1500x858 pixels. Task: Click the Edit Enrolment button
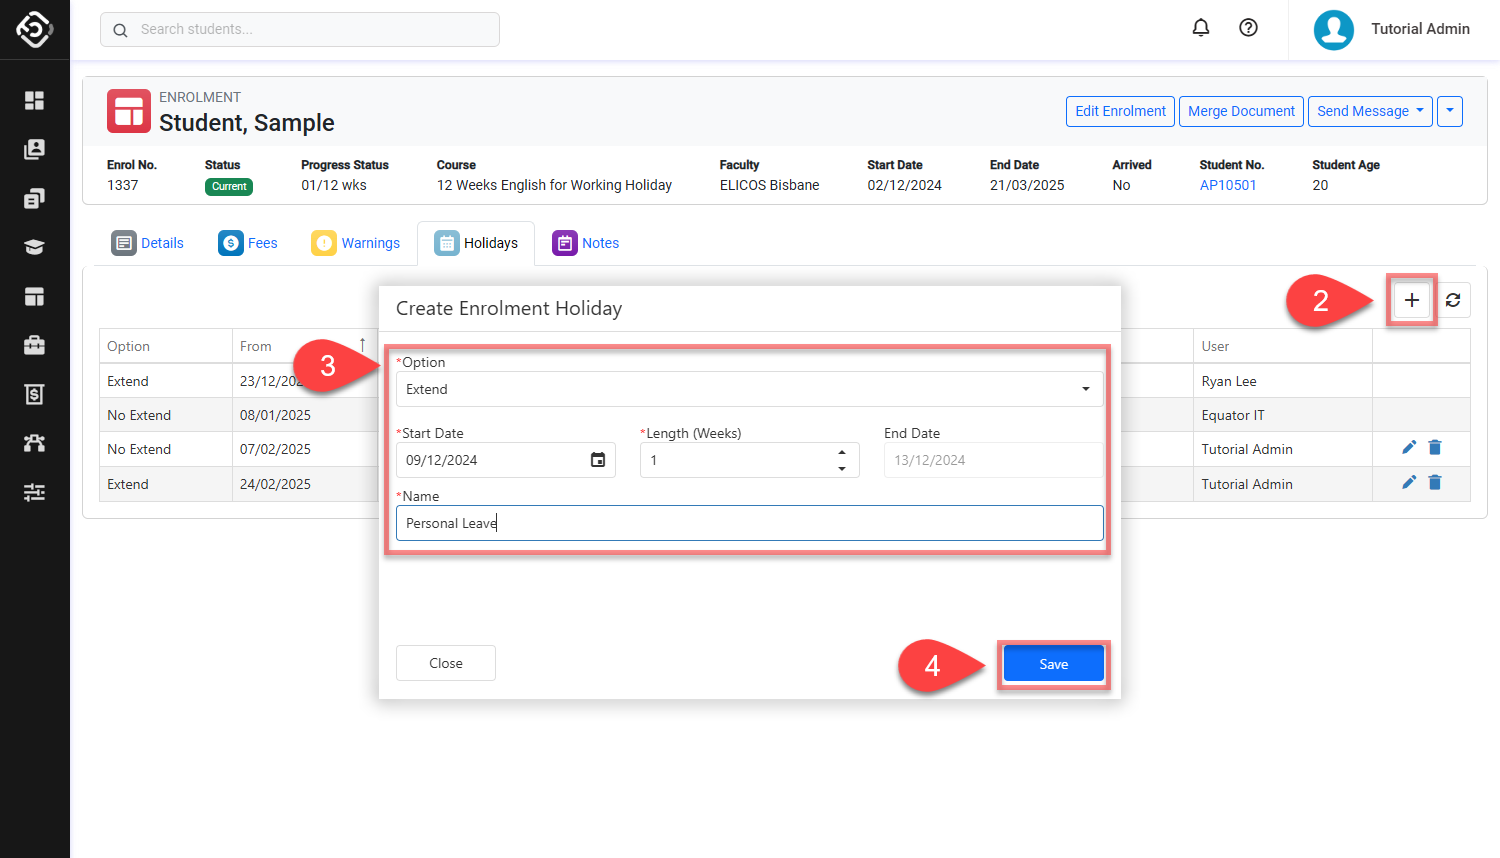coord(1120,111)
